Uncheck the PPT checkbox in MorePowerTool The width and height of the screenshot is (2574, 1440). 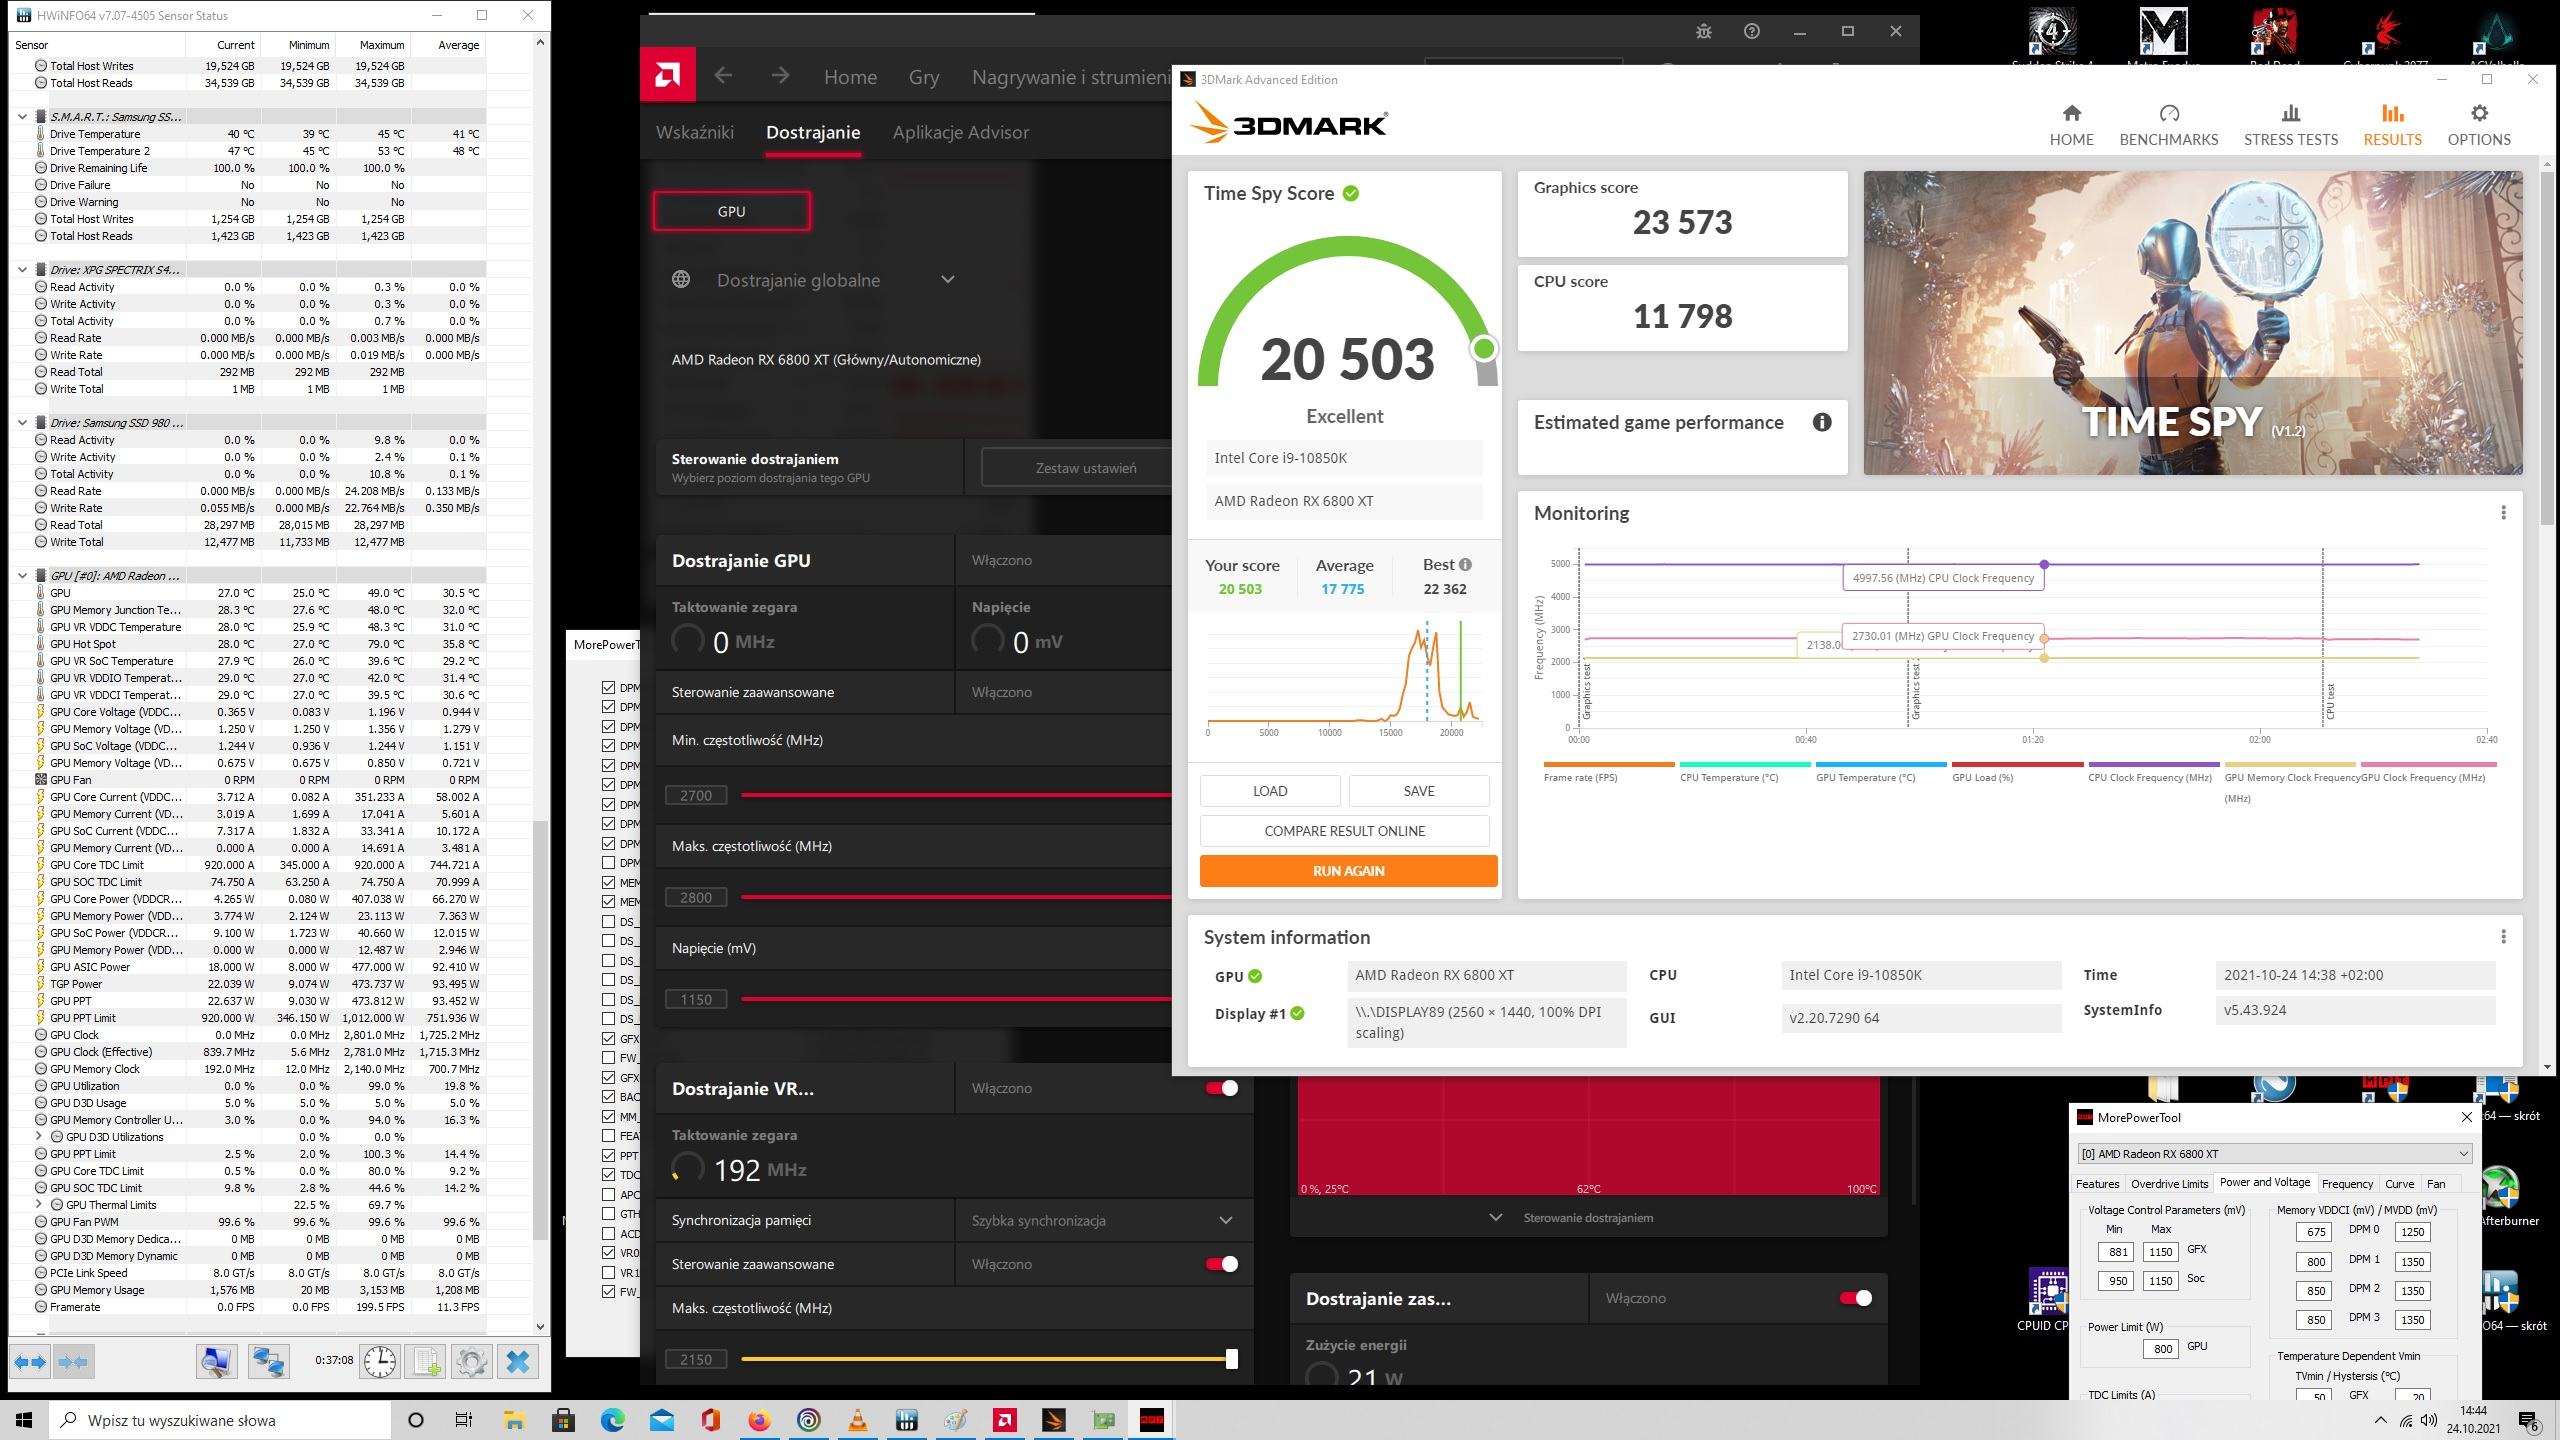[609, 1155]
